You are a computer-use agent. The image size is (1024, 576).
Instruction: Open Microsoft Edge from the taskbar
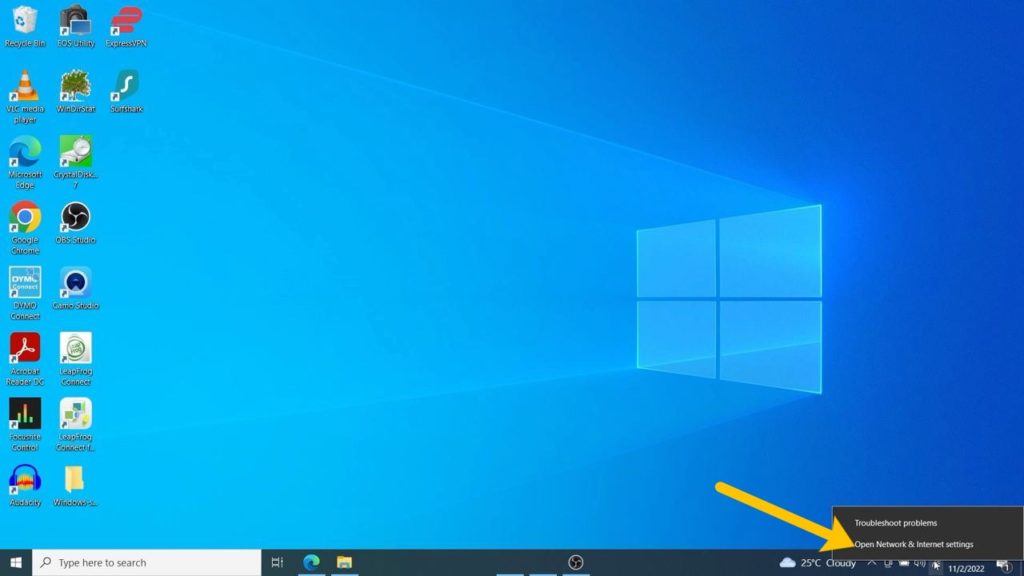tap(312, 562)
